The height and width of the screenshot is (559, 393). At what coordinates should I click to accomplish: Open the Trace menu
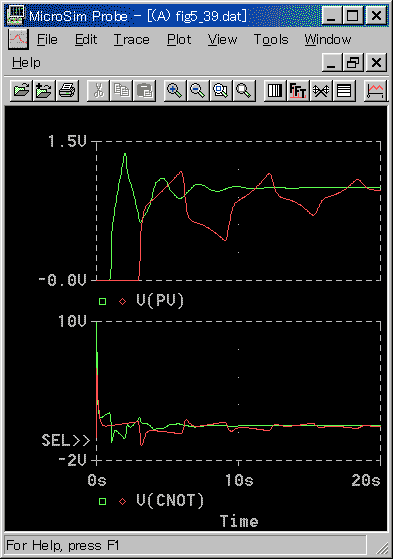coord(132,39)
